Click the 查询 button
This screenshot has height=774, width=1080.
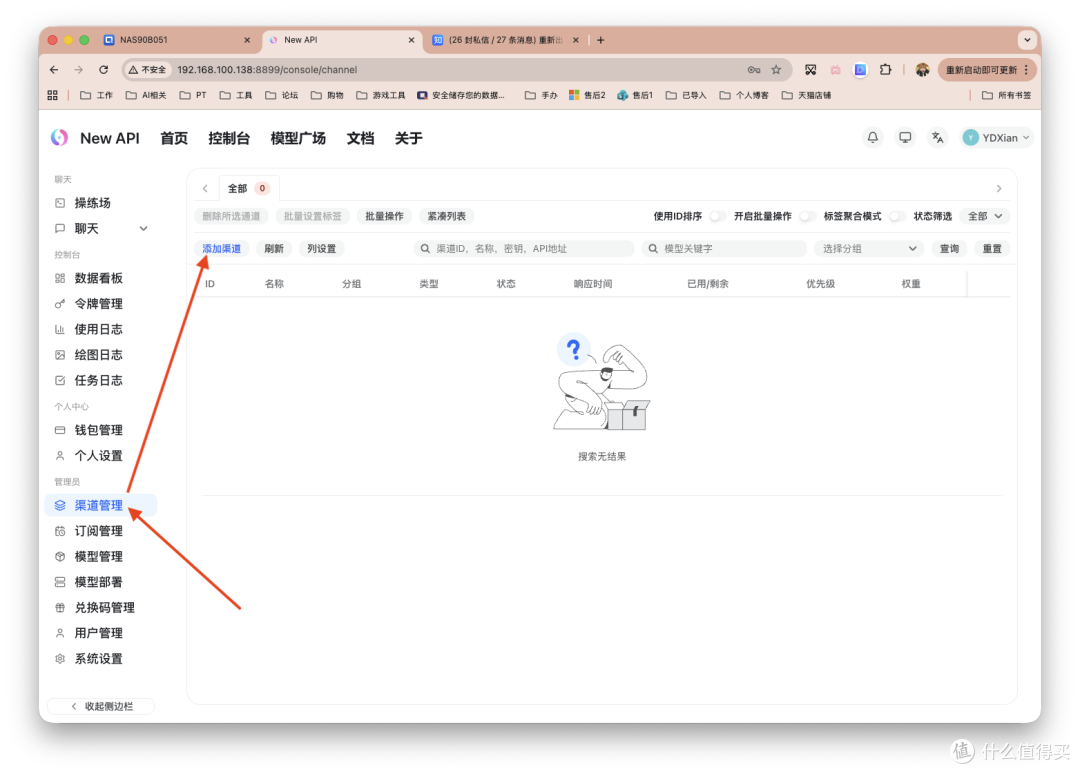(950, 249)
